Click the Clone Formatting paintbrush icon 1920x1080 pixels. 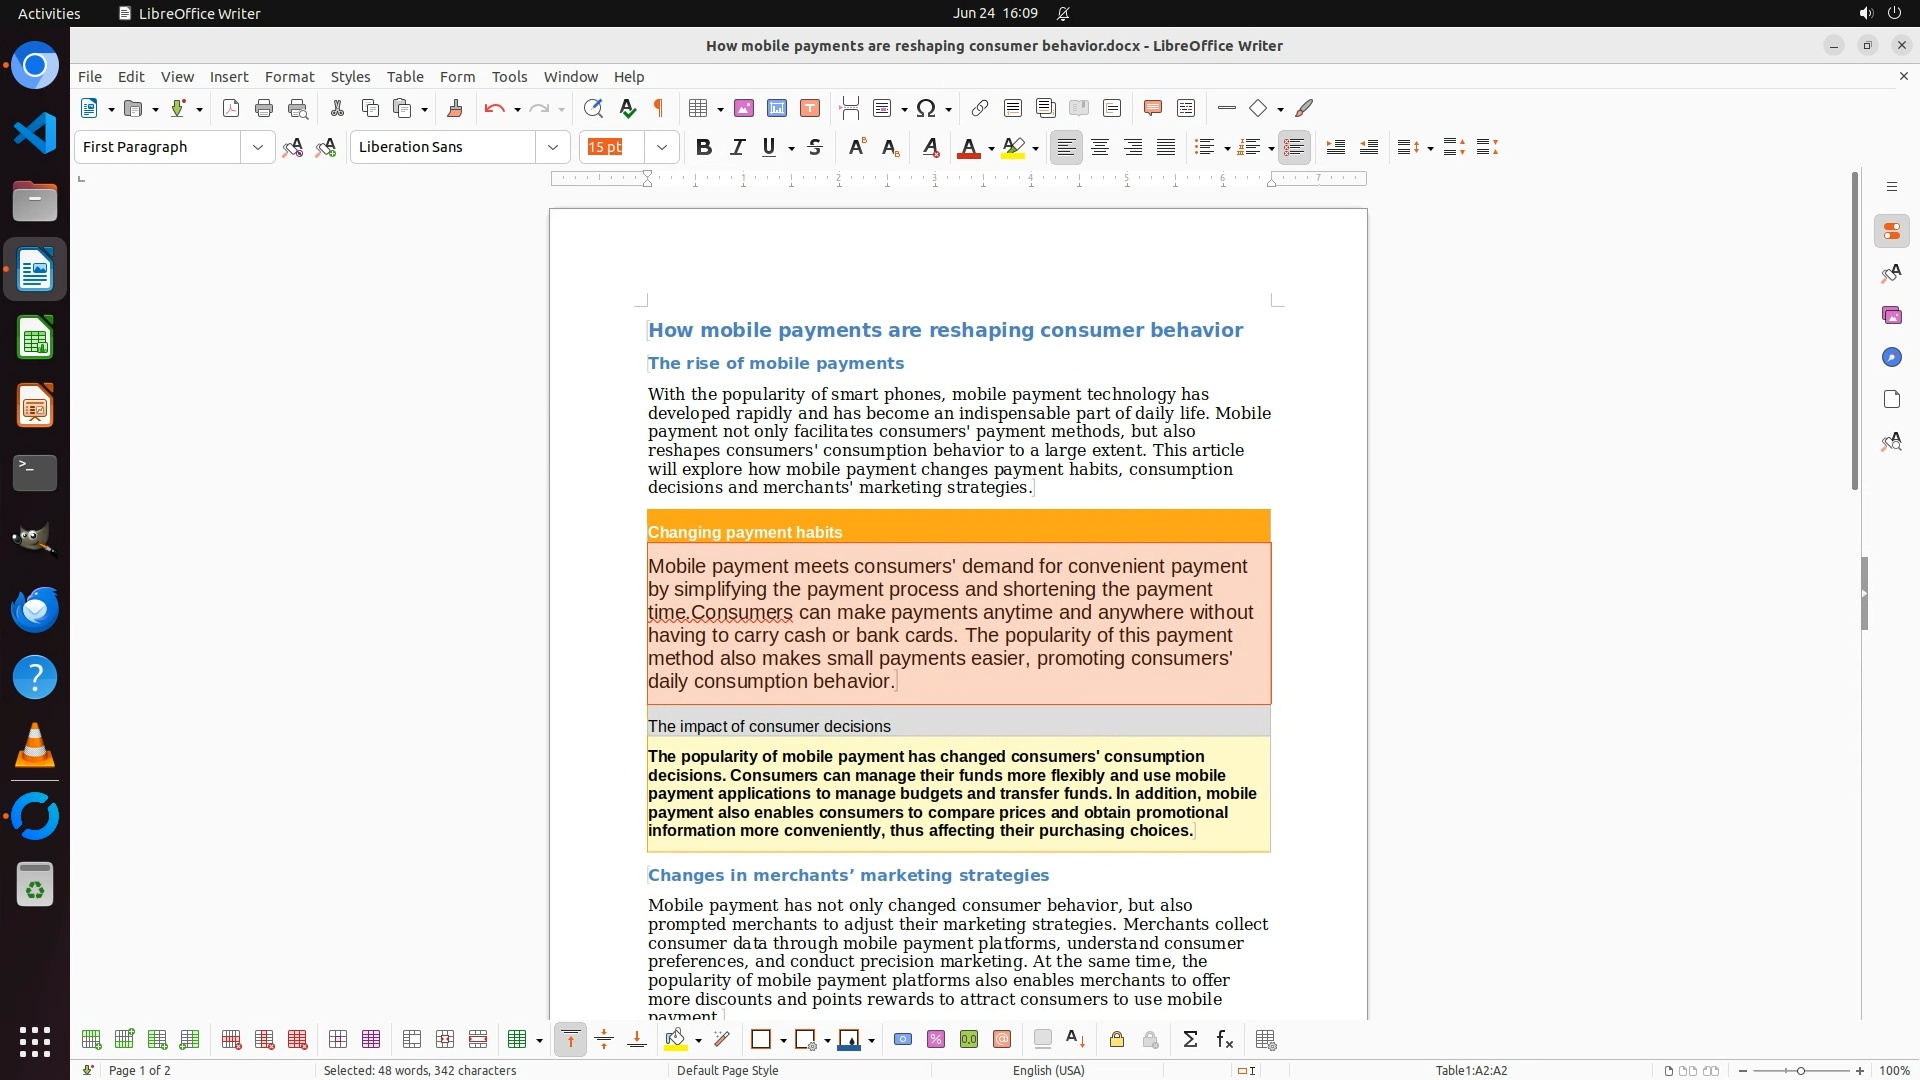(454, 108)
